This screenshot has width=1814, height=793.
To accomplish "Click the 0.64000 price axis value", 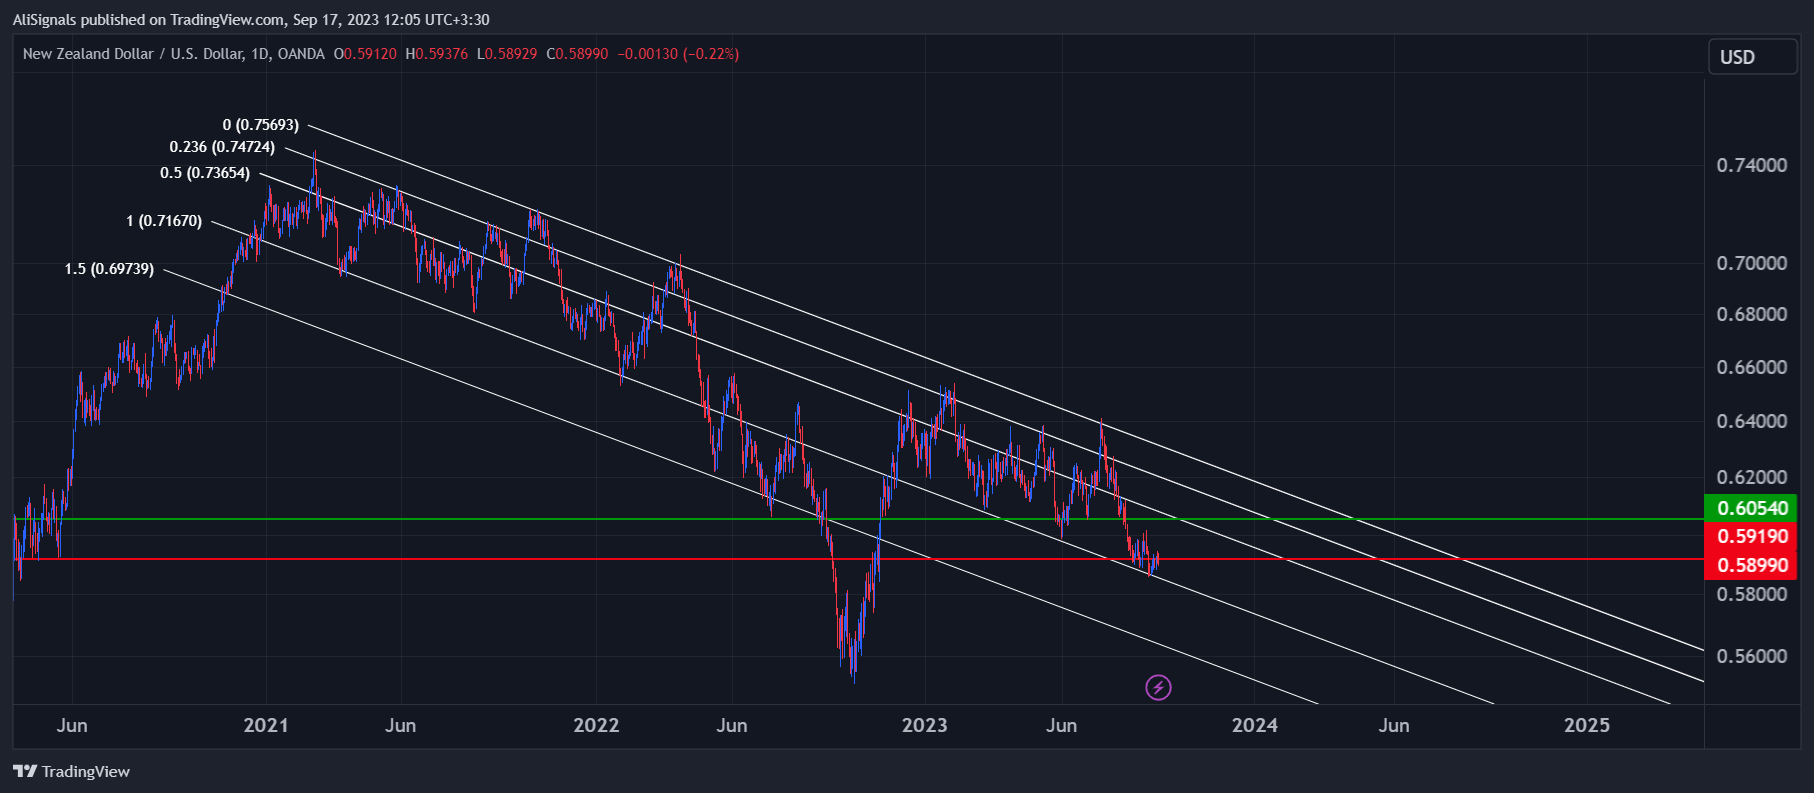I will 1752,421.
